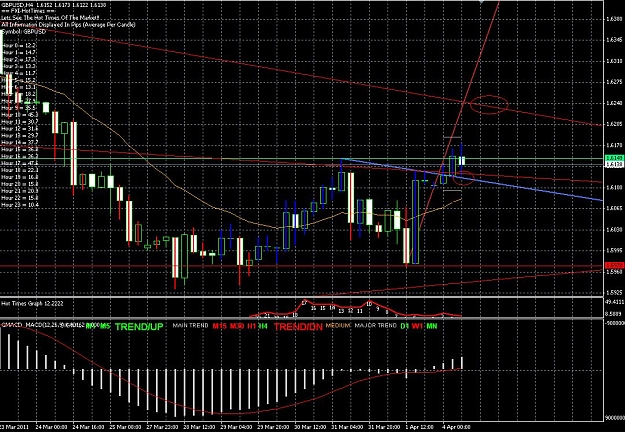Click the green current price tag
The width and height of the screenshot is (625, 433).
click(x=614, y=159)
